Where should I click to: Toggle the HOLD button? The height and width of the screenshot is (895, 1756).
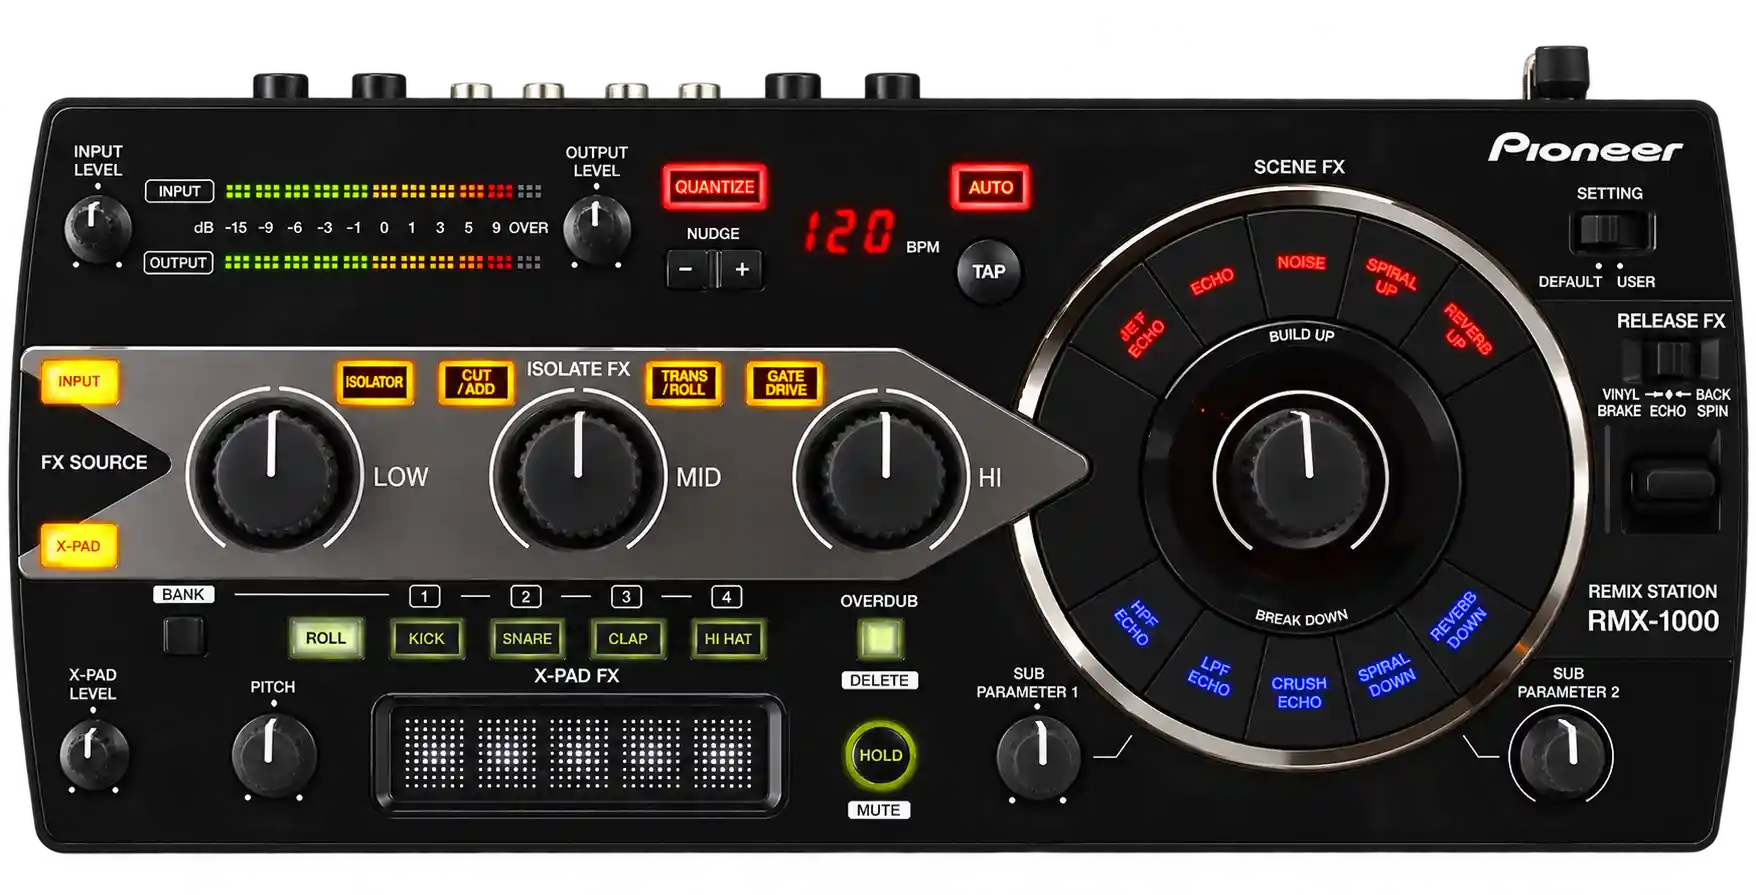(x=880, y=755)
